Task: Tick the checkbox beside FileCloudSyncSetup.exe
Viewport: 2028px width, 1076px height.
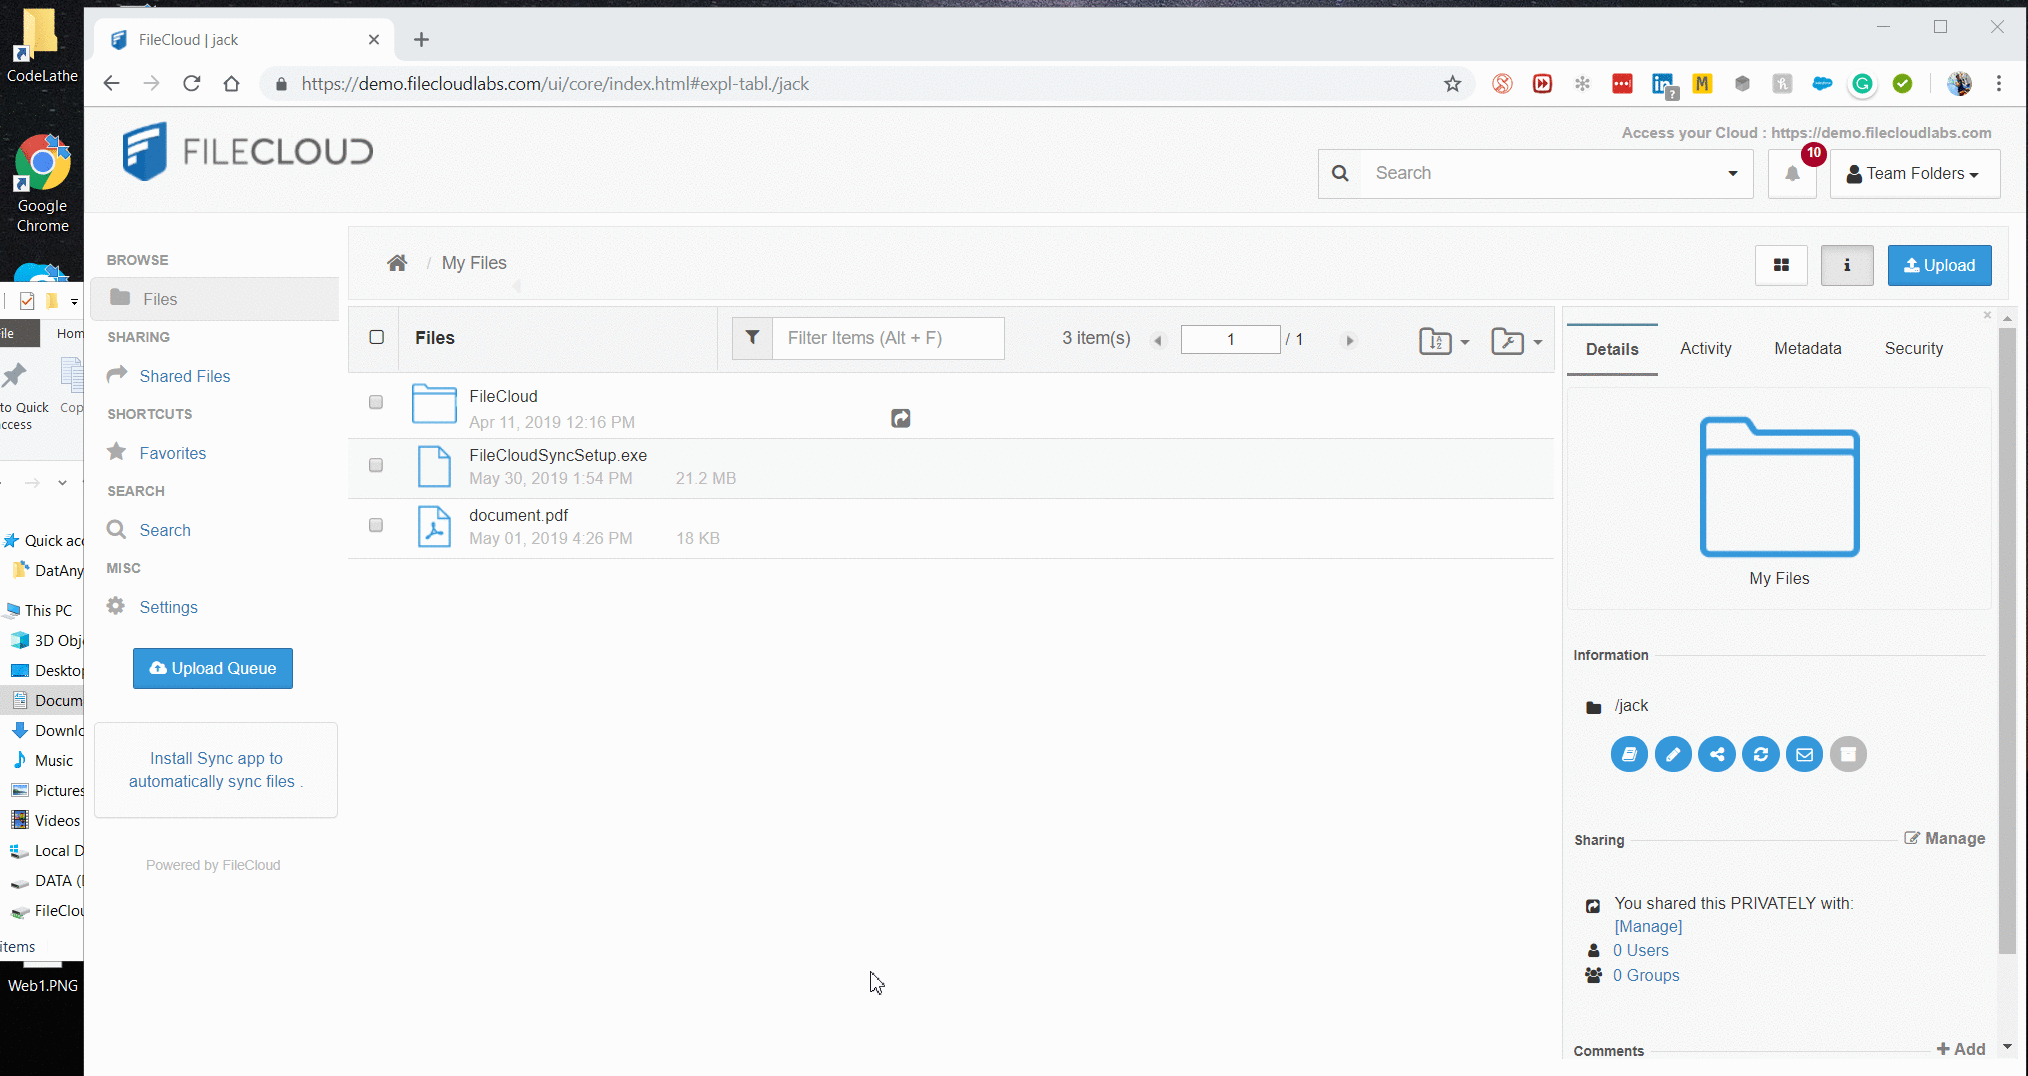Action: pyautogui.click(x=375, y=465)
